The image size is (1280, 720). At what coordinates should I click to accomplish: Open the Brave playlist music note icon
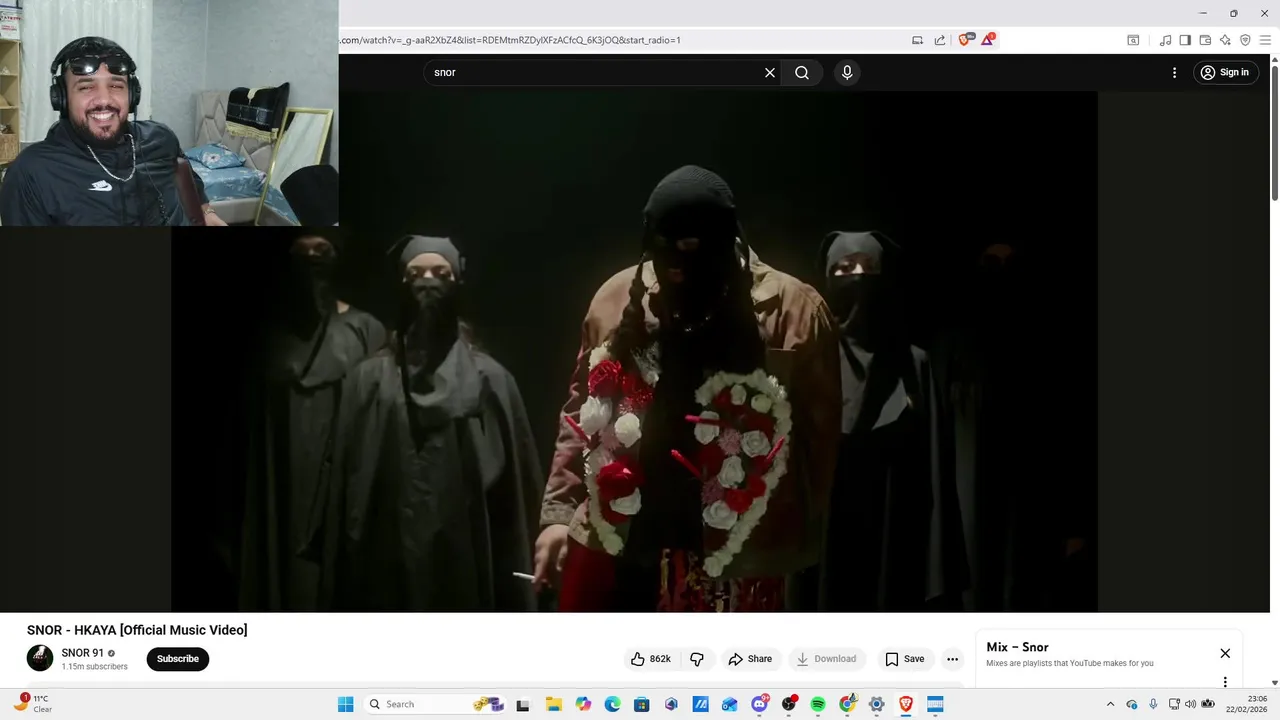tap(1165, 40)
